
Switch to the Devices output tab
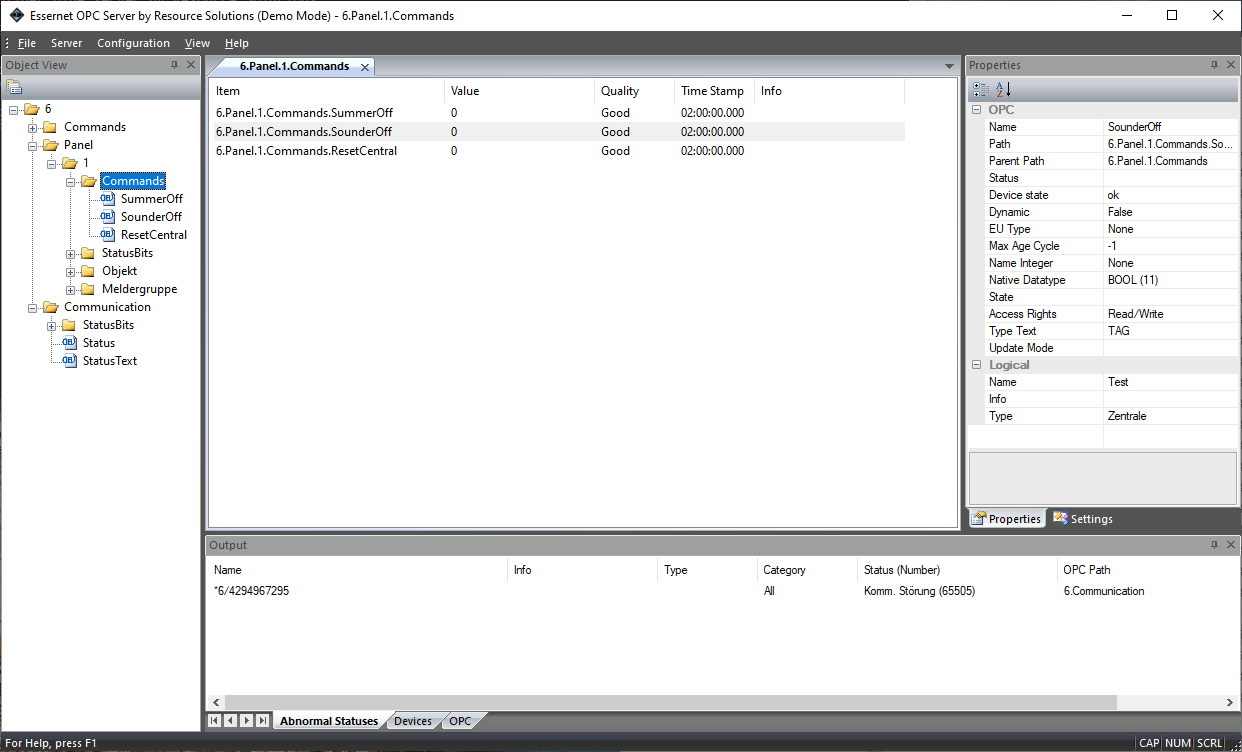coord(412,721)
